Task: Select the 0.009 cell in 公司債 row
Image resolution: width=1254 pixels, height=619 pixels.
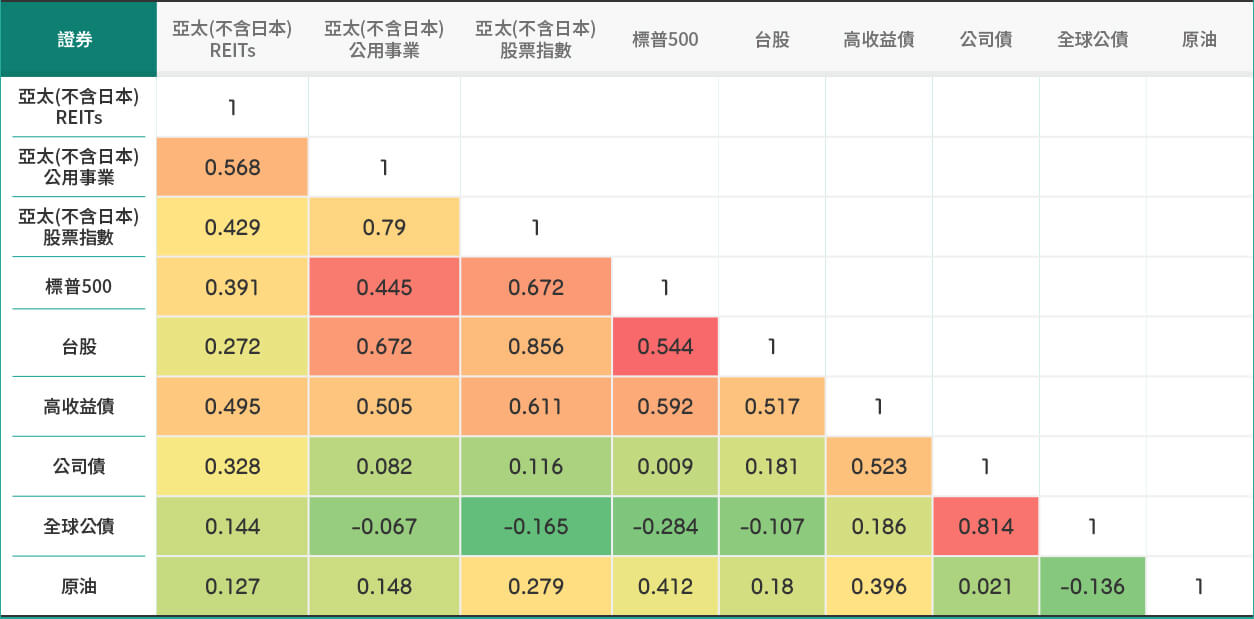Action: 665,467
